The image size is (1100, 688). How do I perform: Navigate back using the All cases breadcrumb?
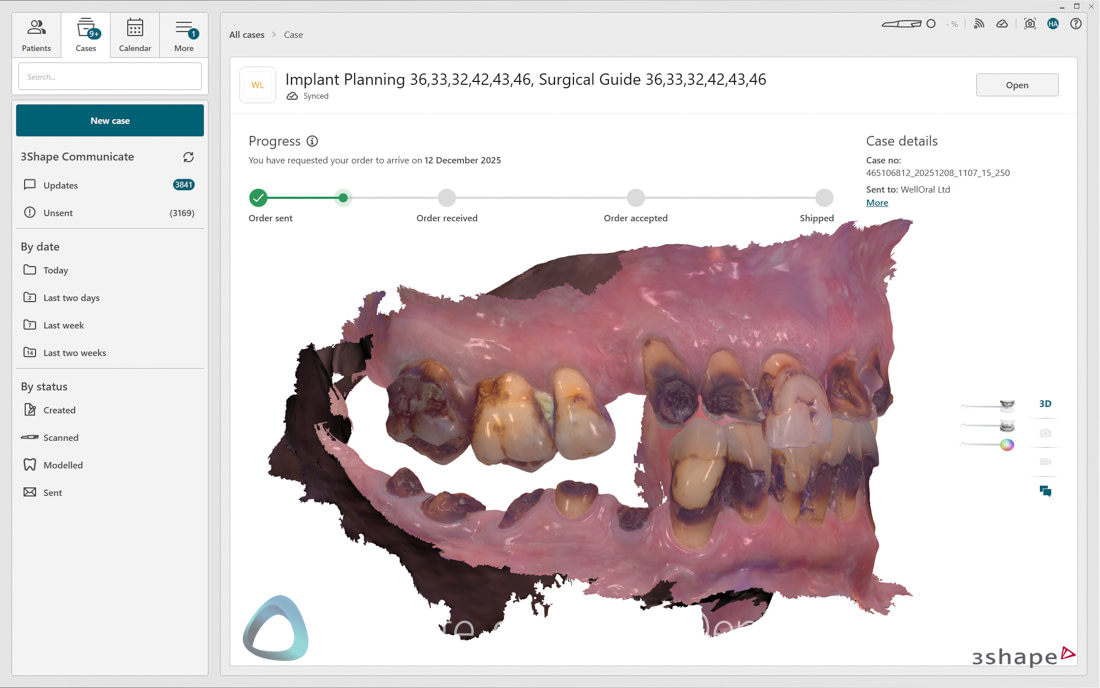pos(246,34)
